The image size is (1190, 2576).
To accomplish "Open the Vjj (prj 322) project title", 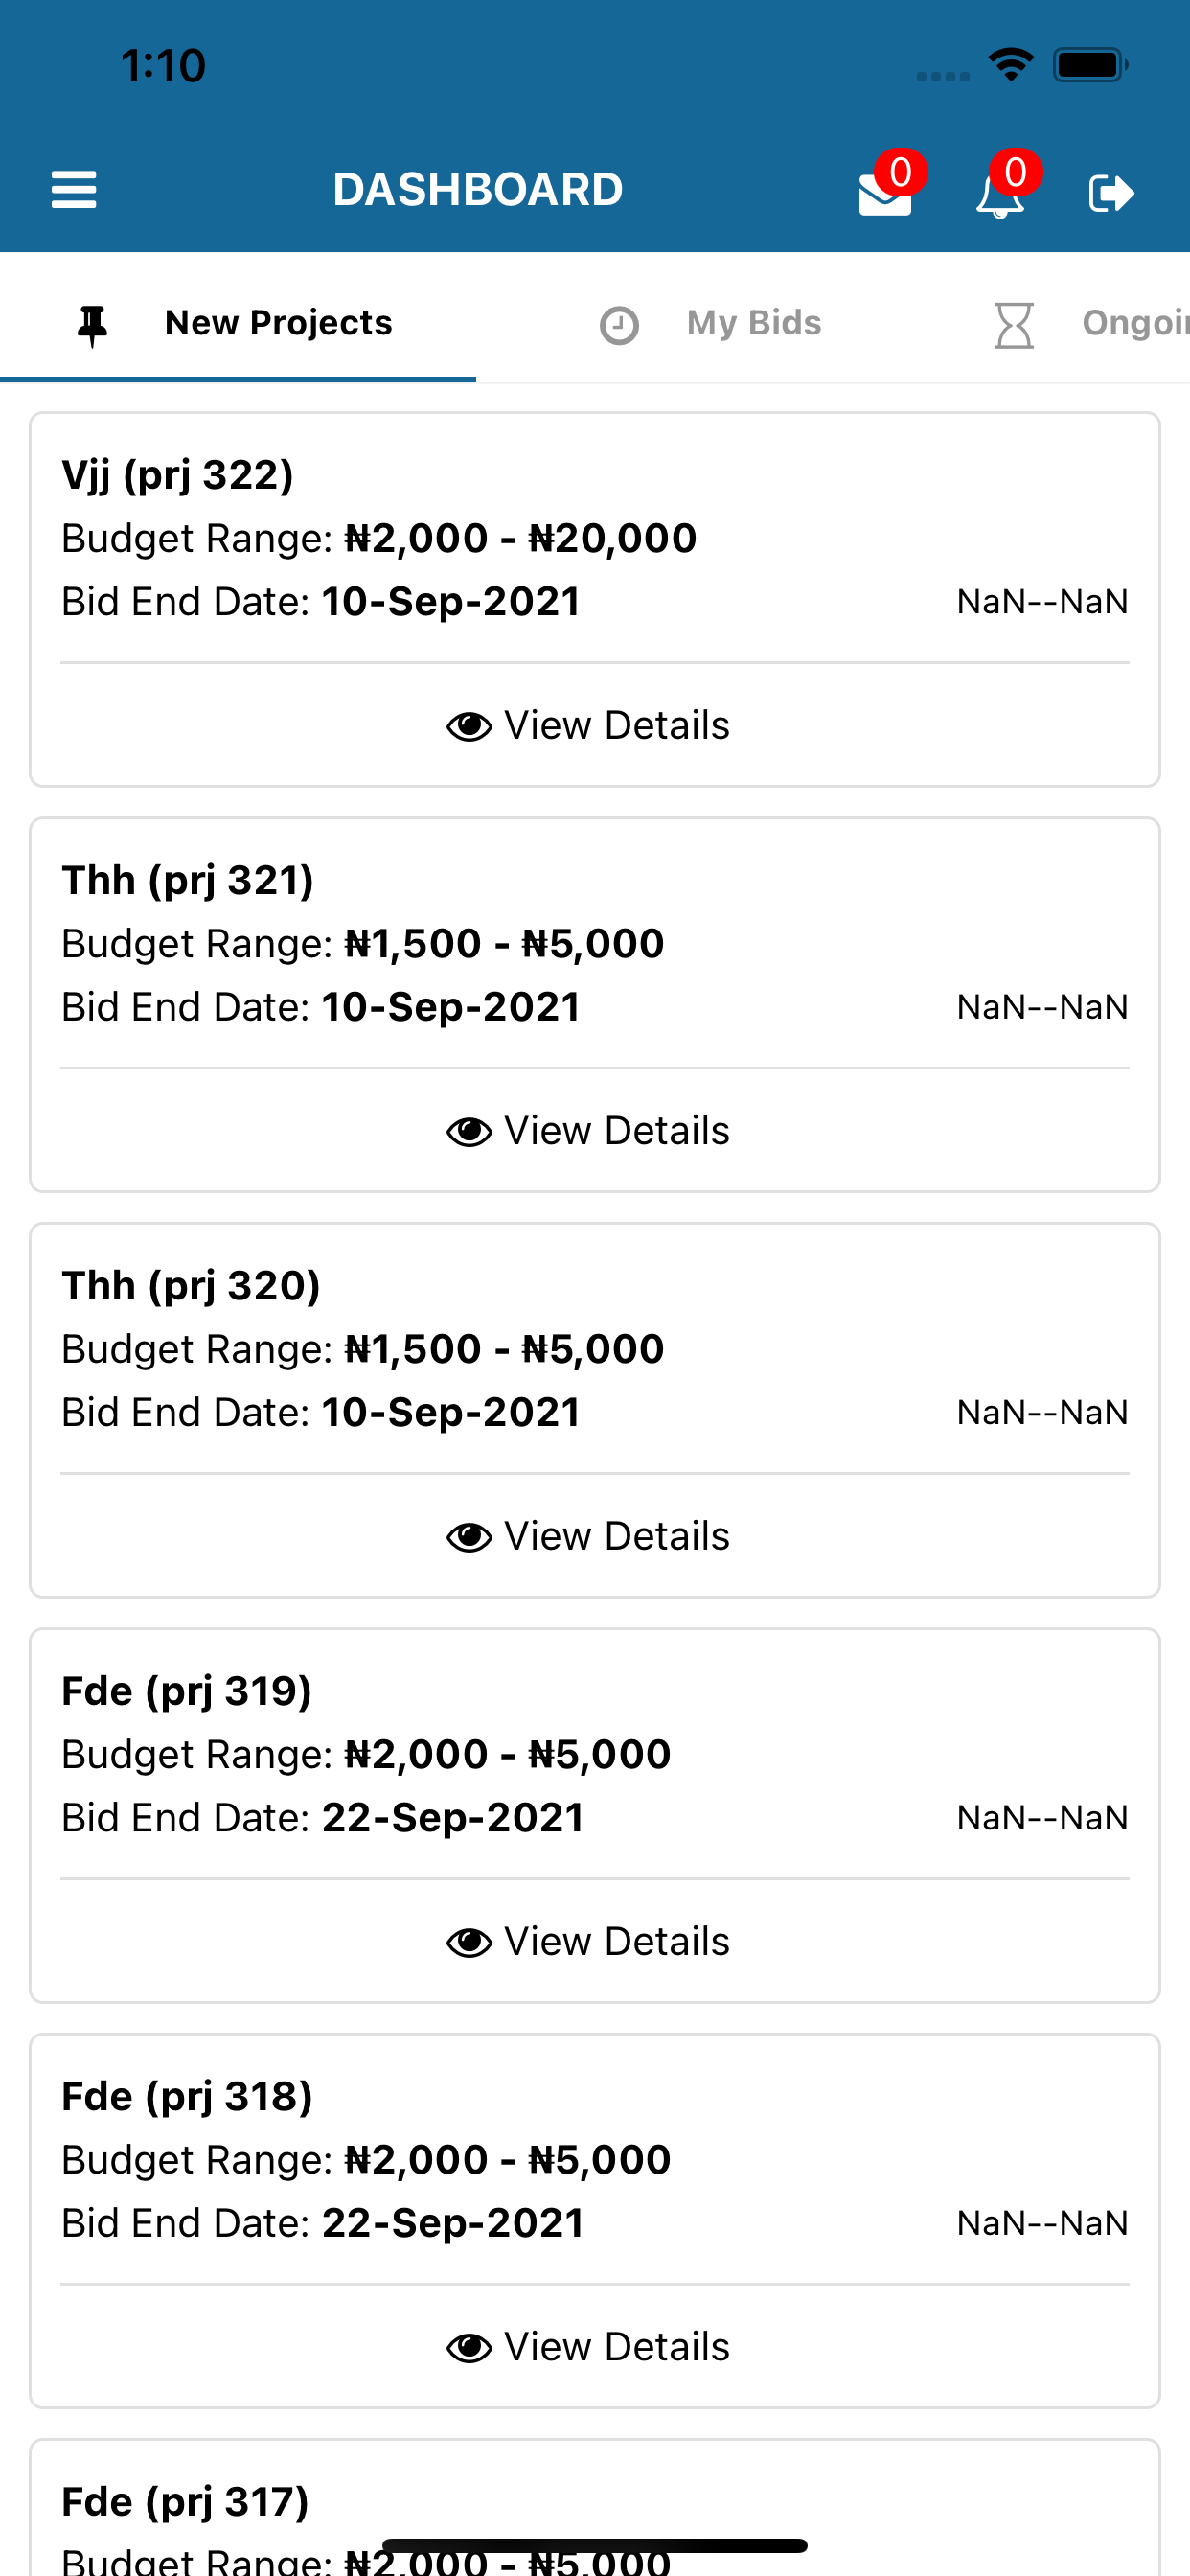I will [x=178, y=475].
